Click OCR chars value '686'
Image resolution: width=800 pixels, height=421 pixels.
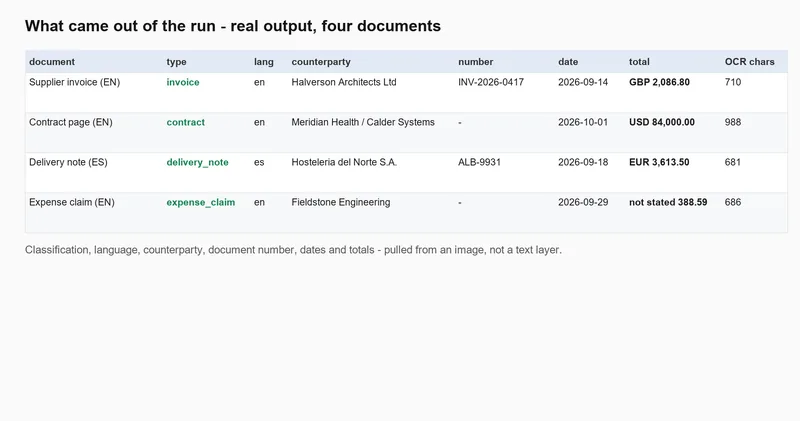[x=733, y=202]
